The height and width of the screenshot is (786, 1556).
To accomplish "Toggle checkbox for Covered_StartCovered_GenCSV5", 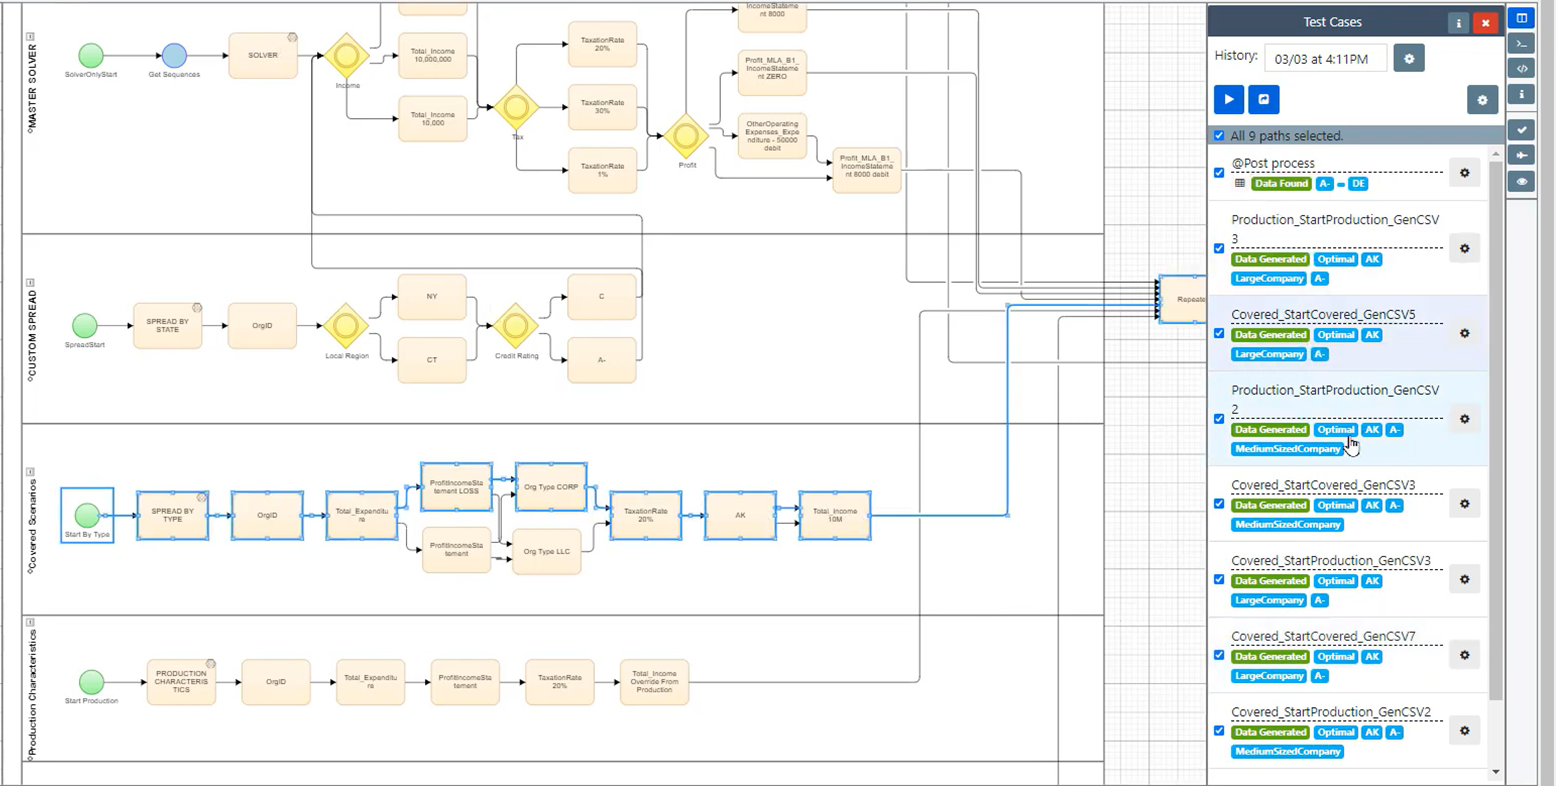I will (x=1219, y=334).
